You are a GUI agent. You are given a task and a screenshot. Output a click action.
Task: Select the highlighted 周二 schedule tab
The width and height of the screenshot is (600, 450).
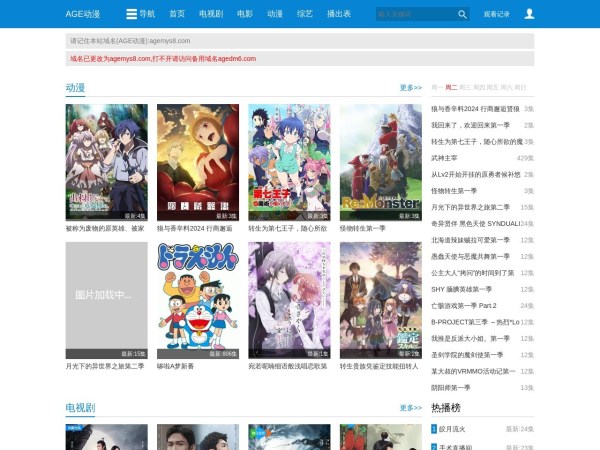pyautogui.click(x=451, y=88)
